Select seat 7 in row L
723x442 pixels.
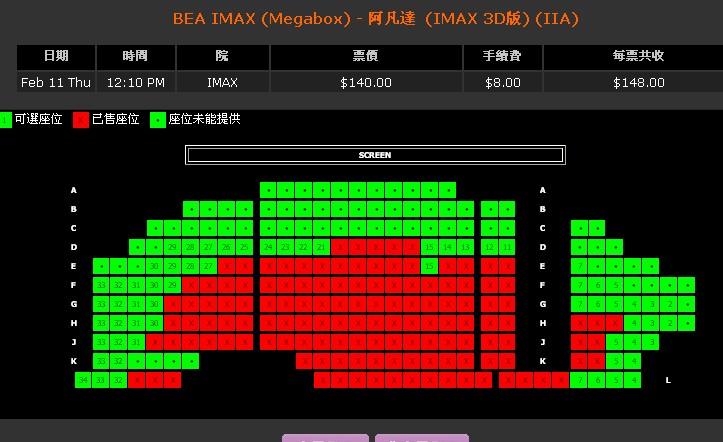point(580,380)
